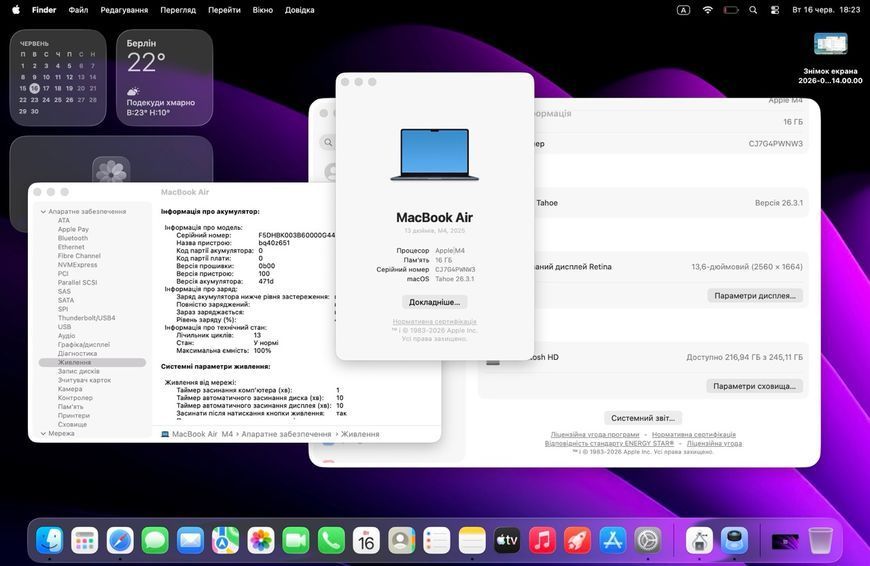Open the Mail app in Dock
Screen dimensions: 870x566
190,540
